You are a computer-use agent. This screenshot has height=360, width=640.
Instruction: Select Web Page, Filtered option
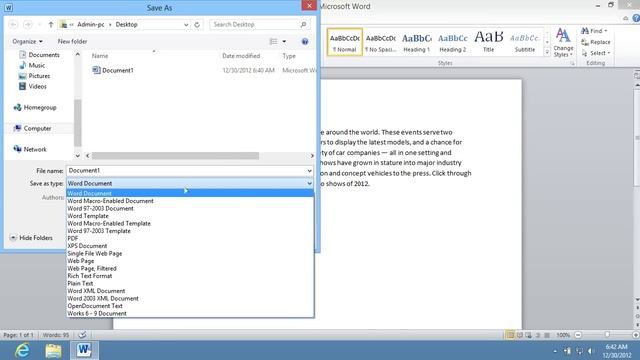pos(190,268)
